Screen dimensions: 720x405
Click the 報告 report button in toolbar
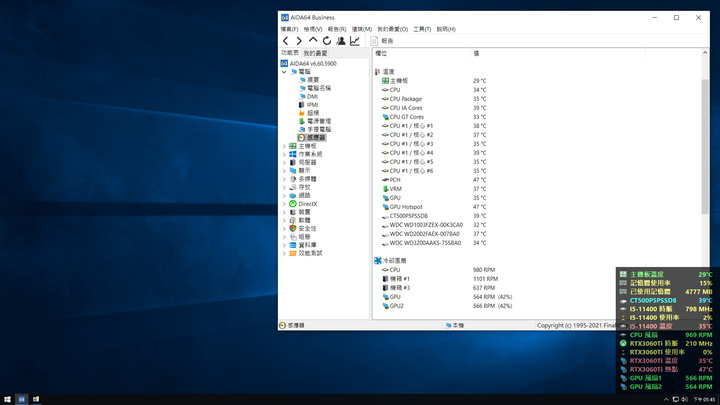click(x=382, y=41)
